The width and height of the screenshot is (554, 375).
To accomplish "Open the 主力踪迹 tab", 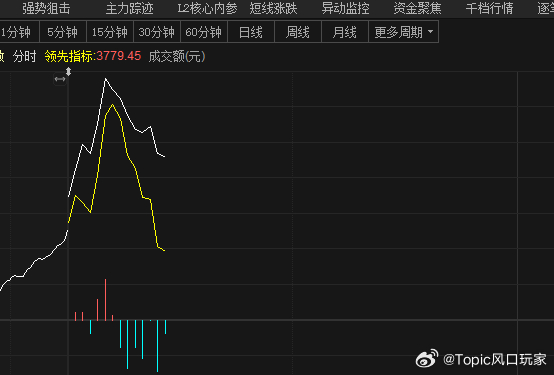I will tap(129, 8).
